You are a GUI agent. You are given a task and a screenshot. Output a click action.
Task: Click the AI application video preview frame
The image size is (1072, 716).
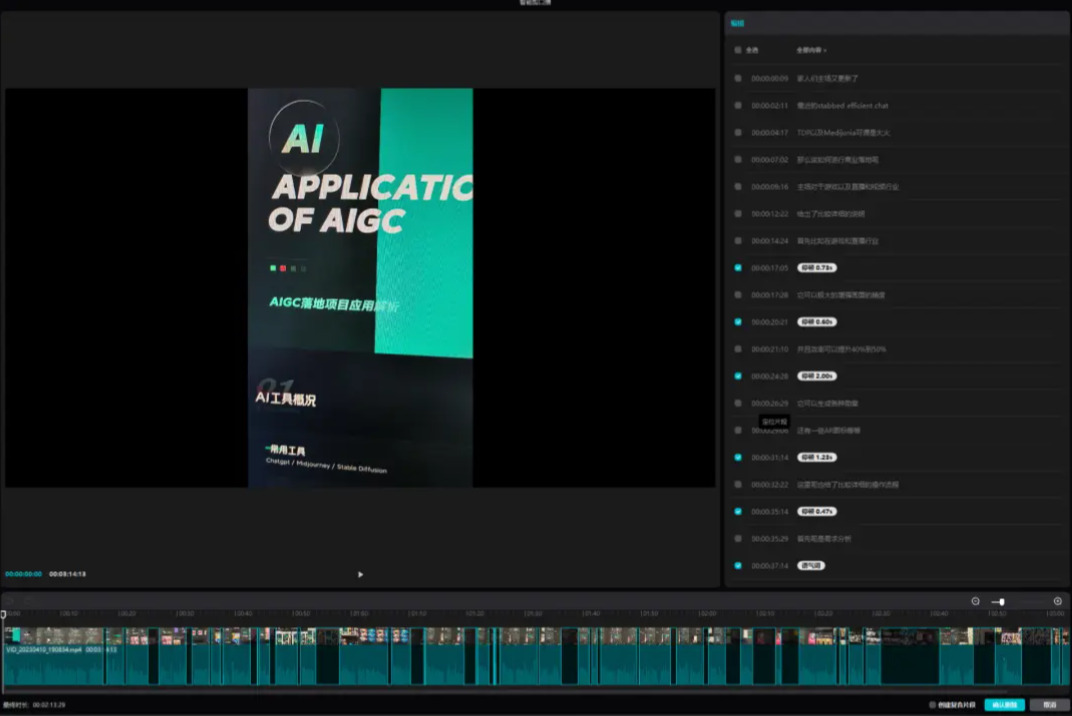click(x=360, y=287)
